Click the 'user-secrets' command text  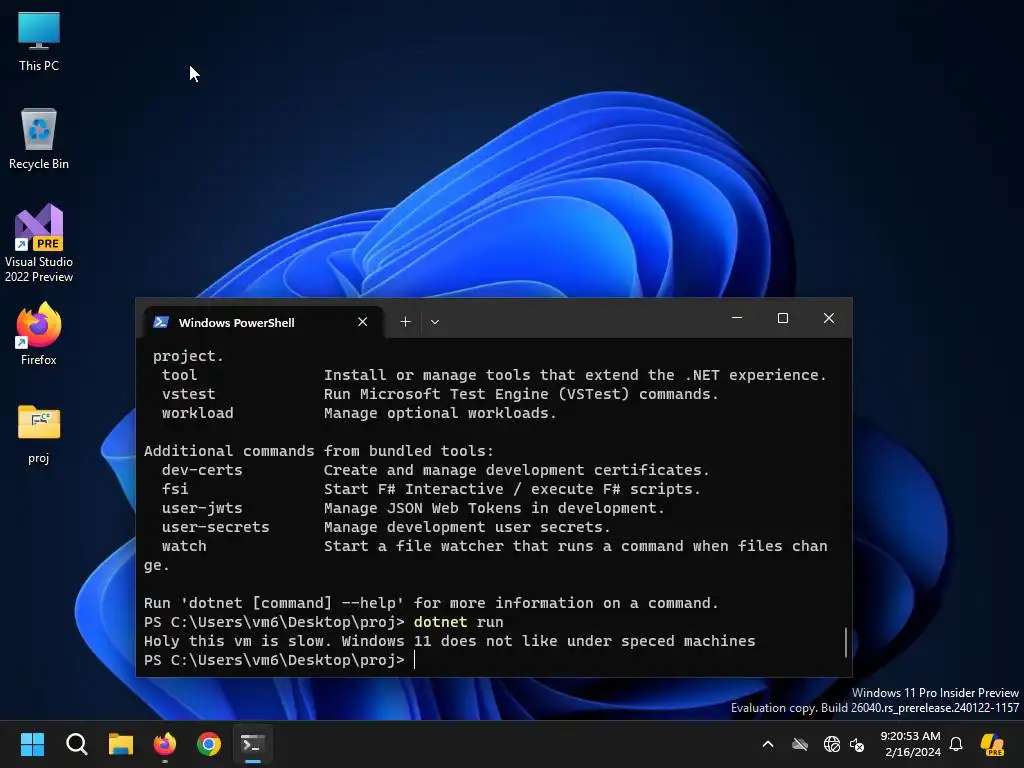coord(216,526)
